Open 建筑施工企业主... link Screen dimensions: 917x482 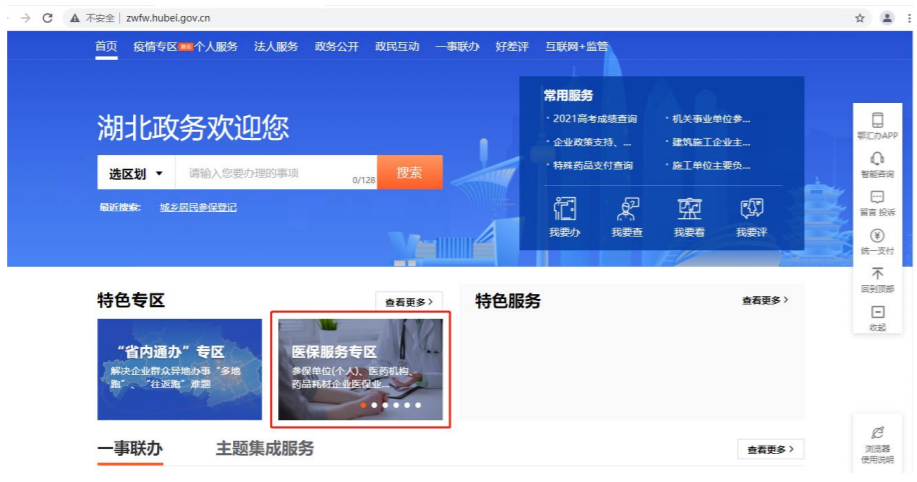coord(711,142)
